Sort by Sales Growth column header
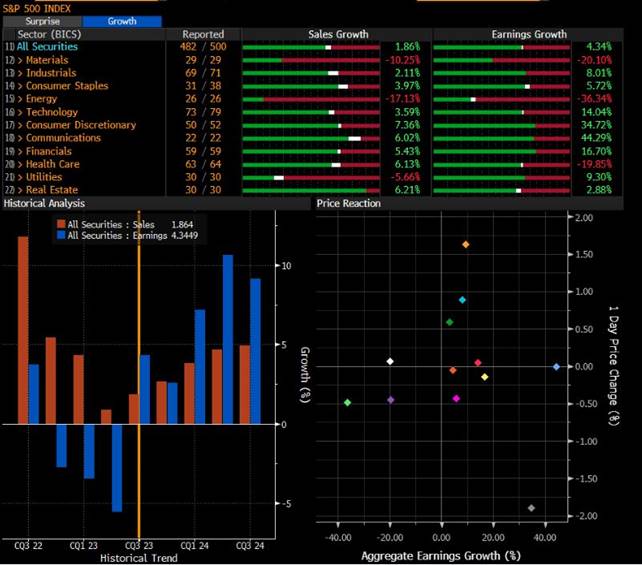 tap(338, 34)
